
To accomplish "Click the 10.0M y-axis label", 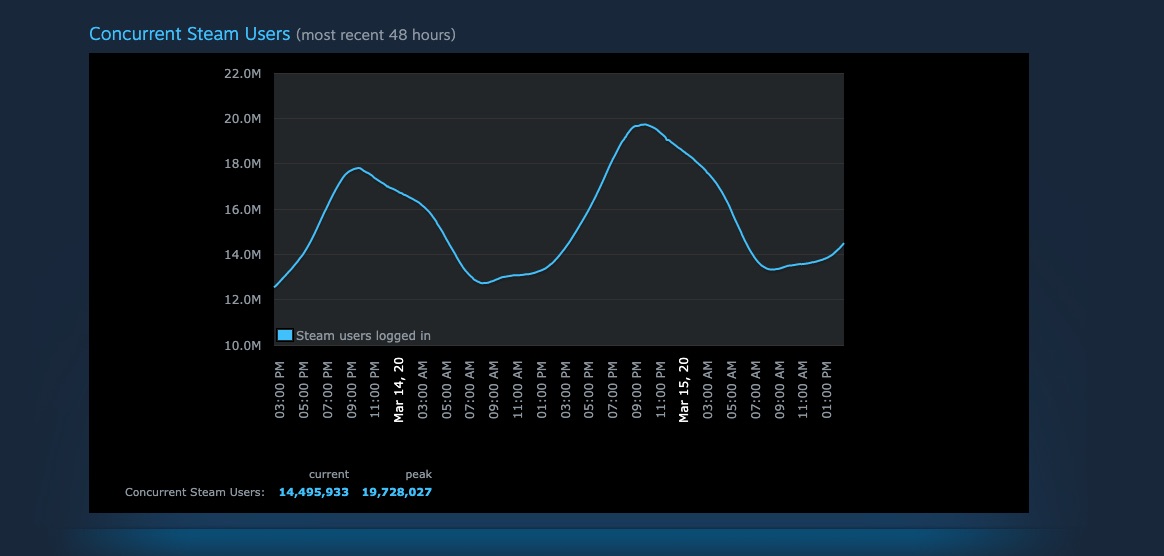I will point(243,345).
